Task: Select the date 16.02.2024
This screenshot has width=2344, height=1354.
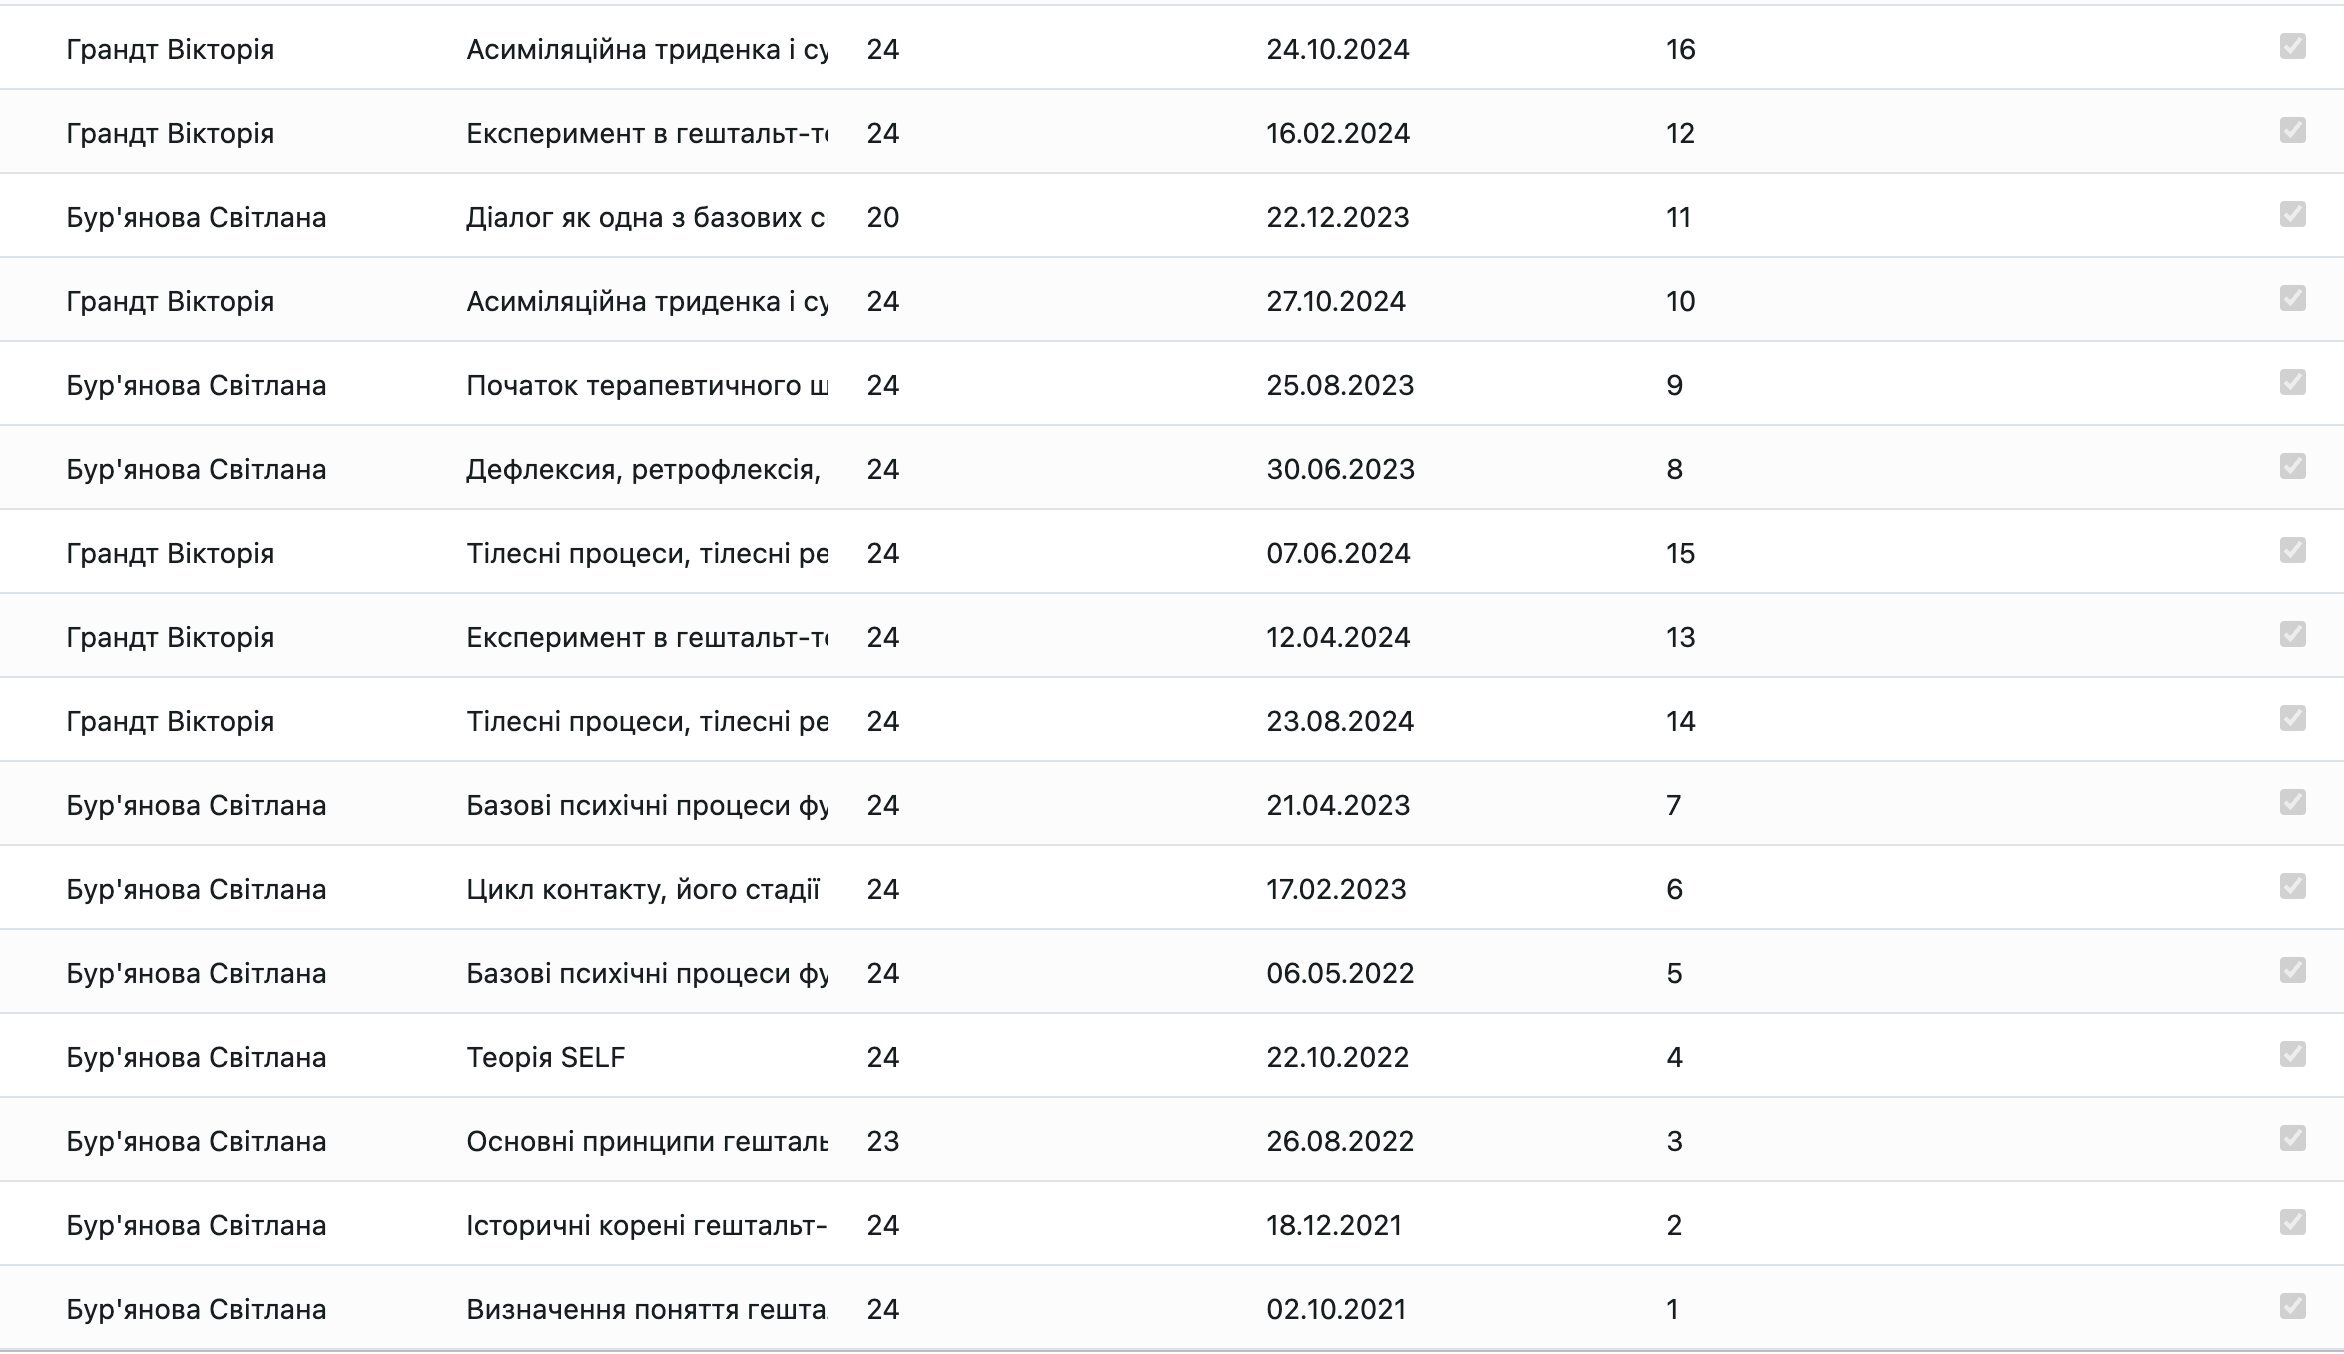Action: coord(1338,133)
